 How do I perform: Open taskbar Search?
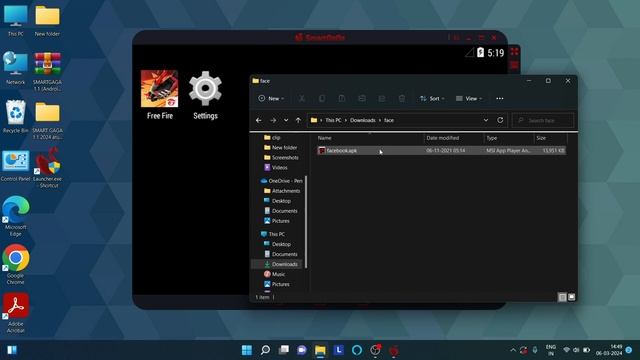pyautogui.click(x=265, y=350)
